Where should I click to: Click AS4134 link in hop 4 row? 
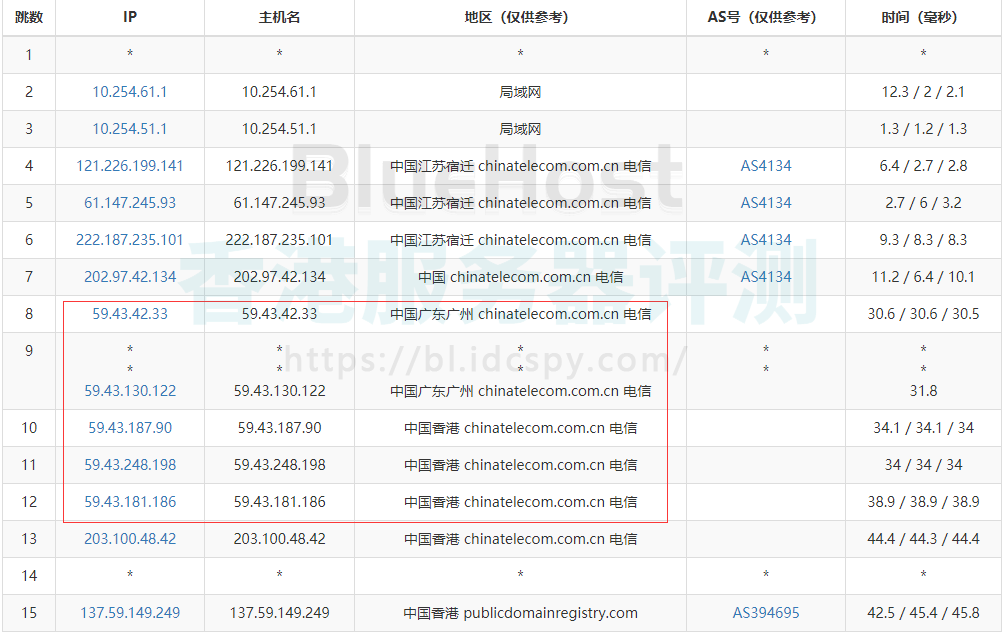point(766,166)
